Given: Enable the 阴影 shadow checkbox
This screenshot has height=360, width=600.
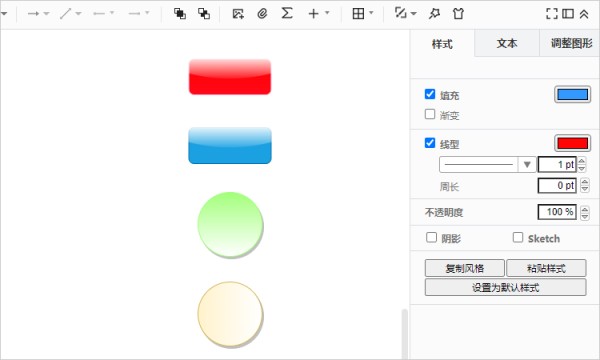Looking at the screenshot, I should pyautogui.click(x=432, y=238).
